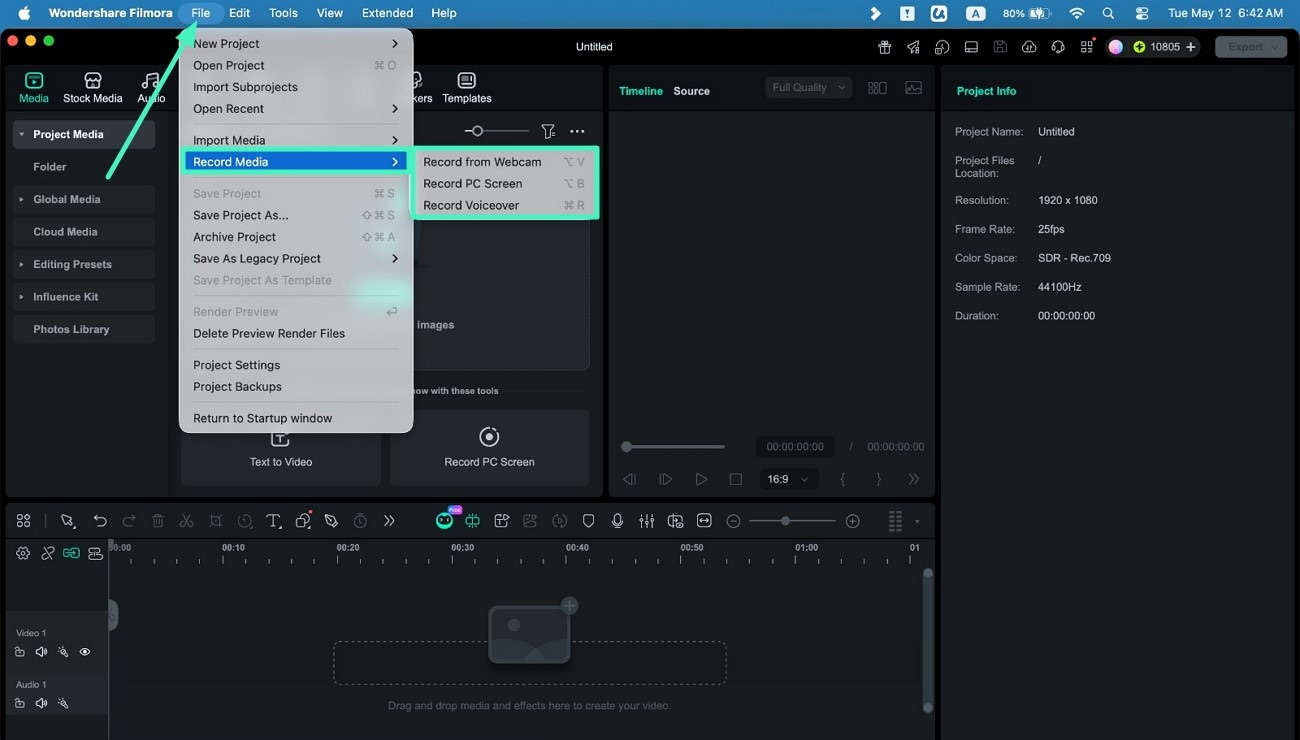Viewport: 1300px width, 740px height.
Task: Open the Edit menu in menu bar
Action: (239, 13)
